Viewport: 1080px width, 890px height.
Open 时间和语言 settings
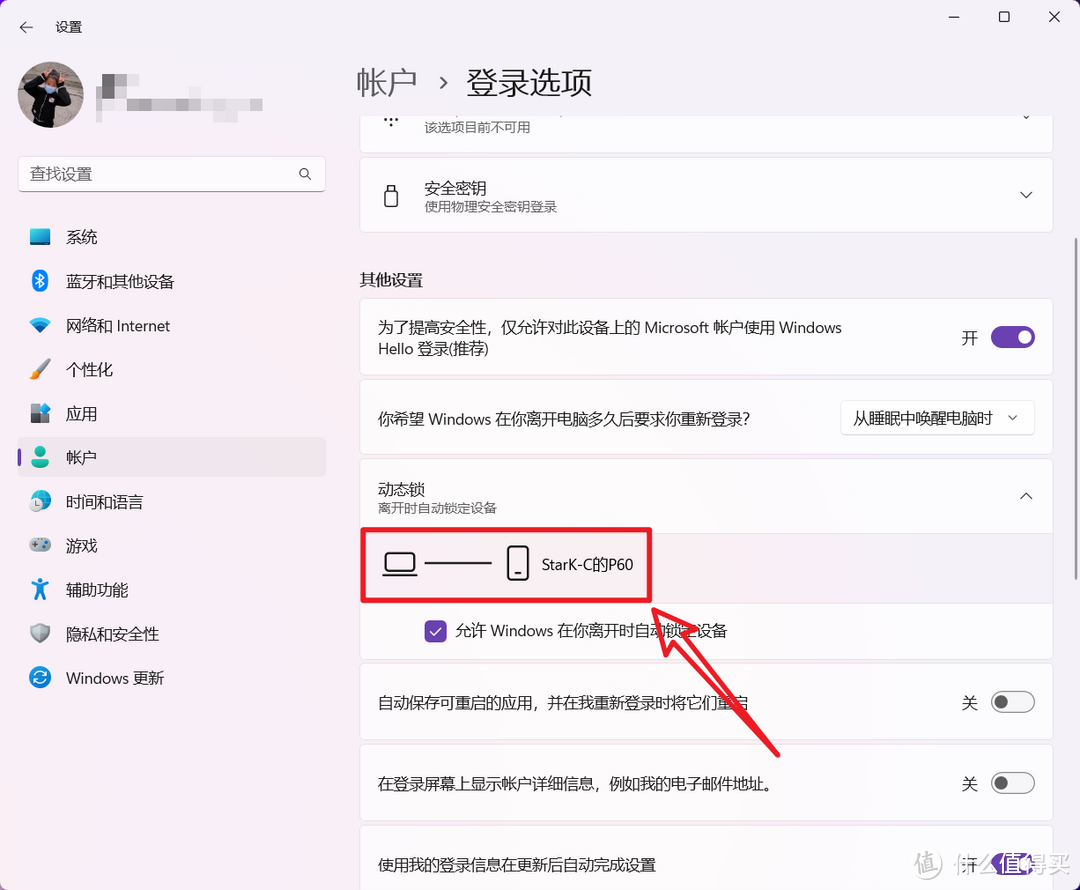171,501
